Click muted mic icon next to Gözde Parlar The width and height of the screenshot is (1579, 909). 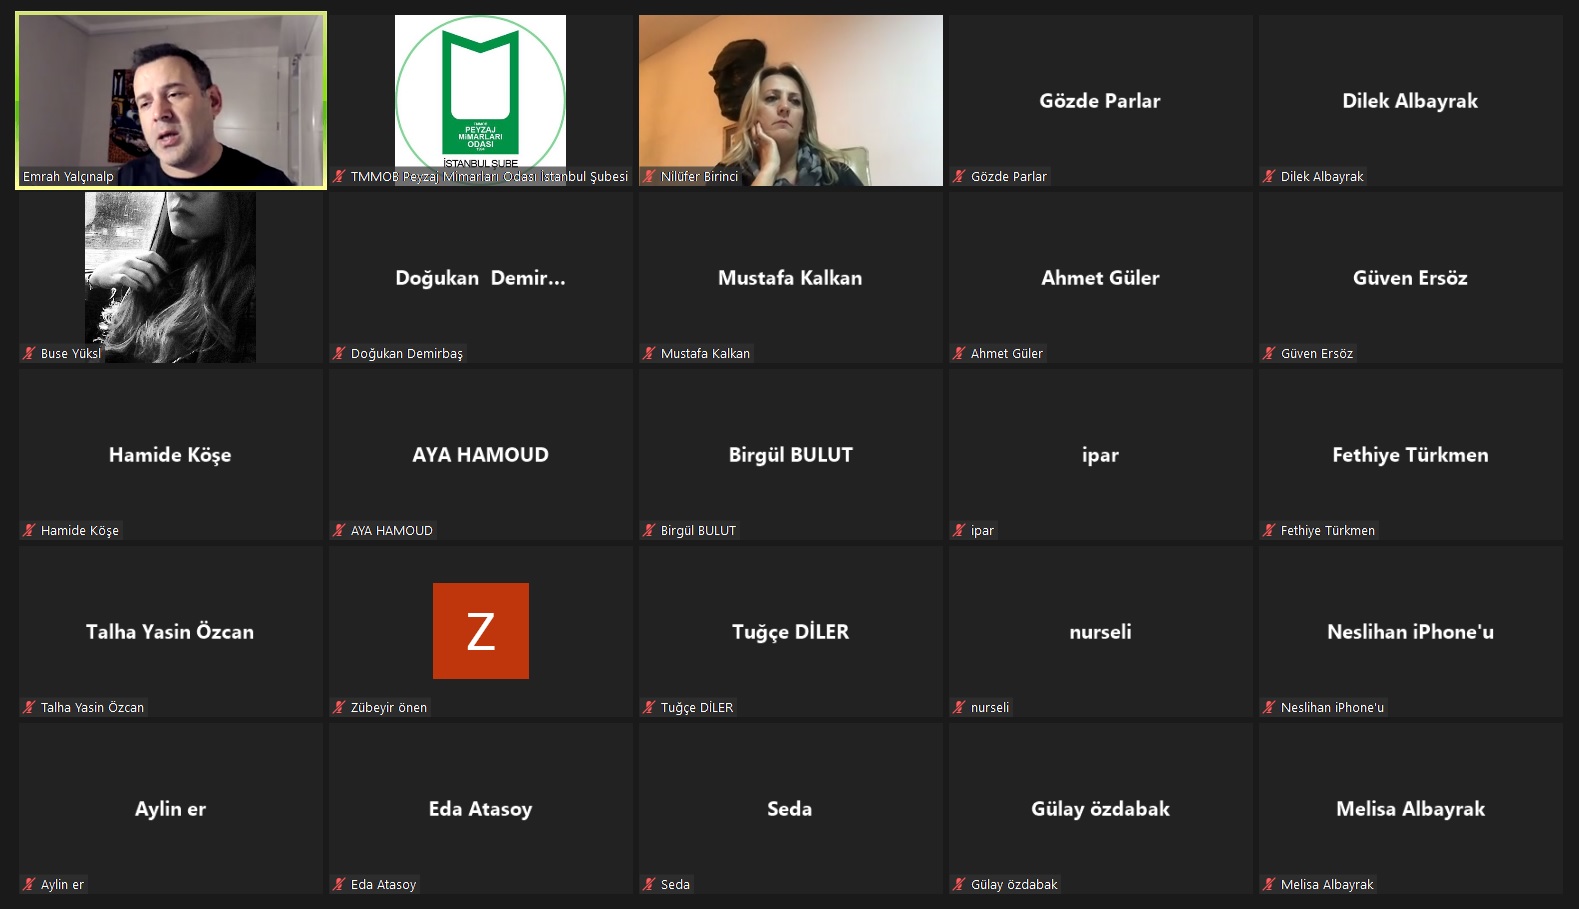959,177
